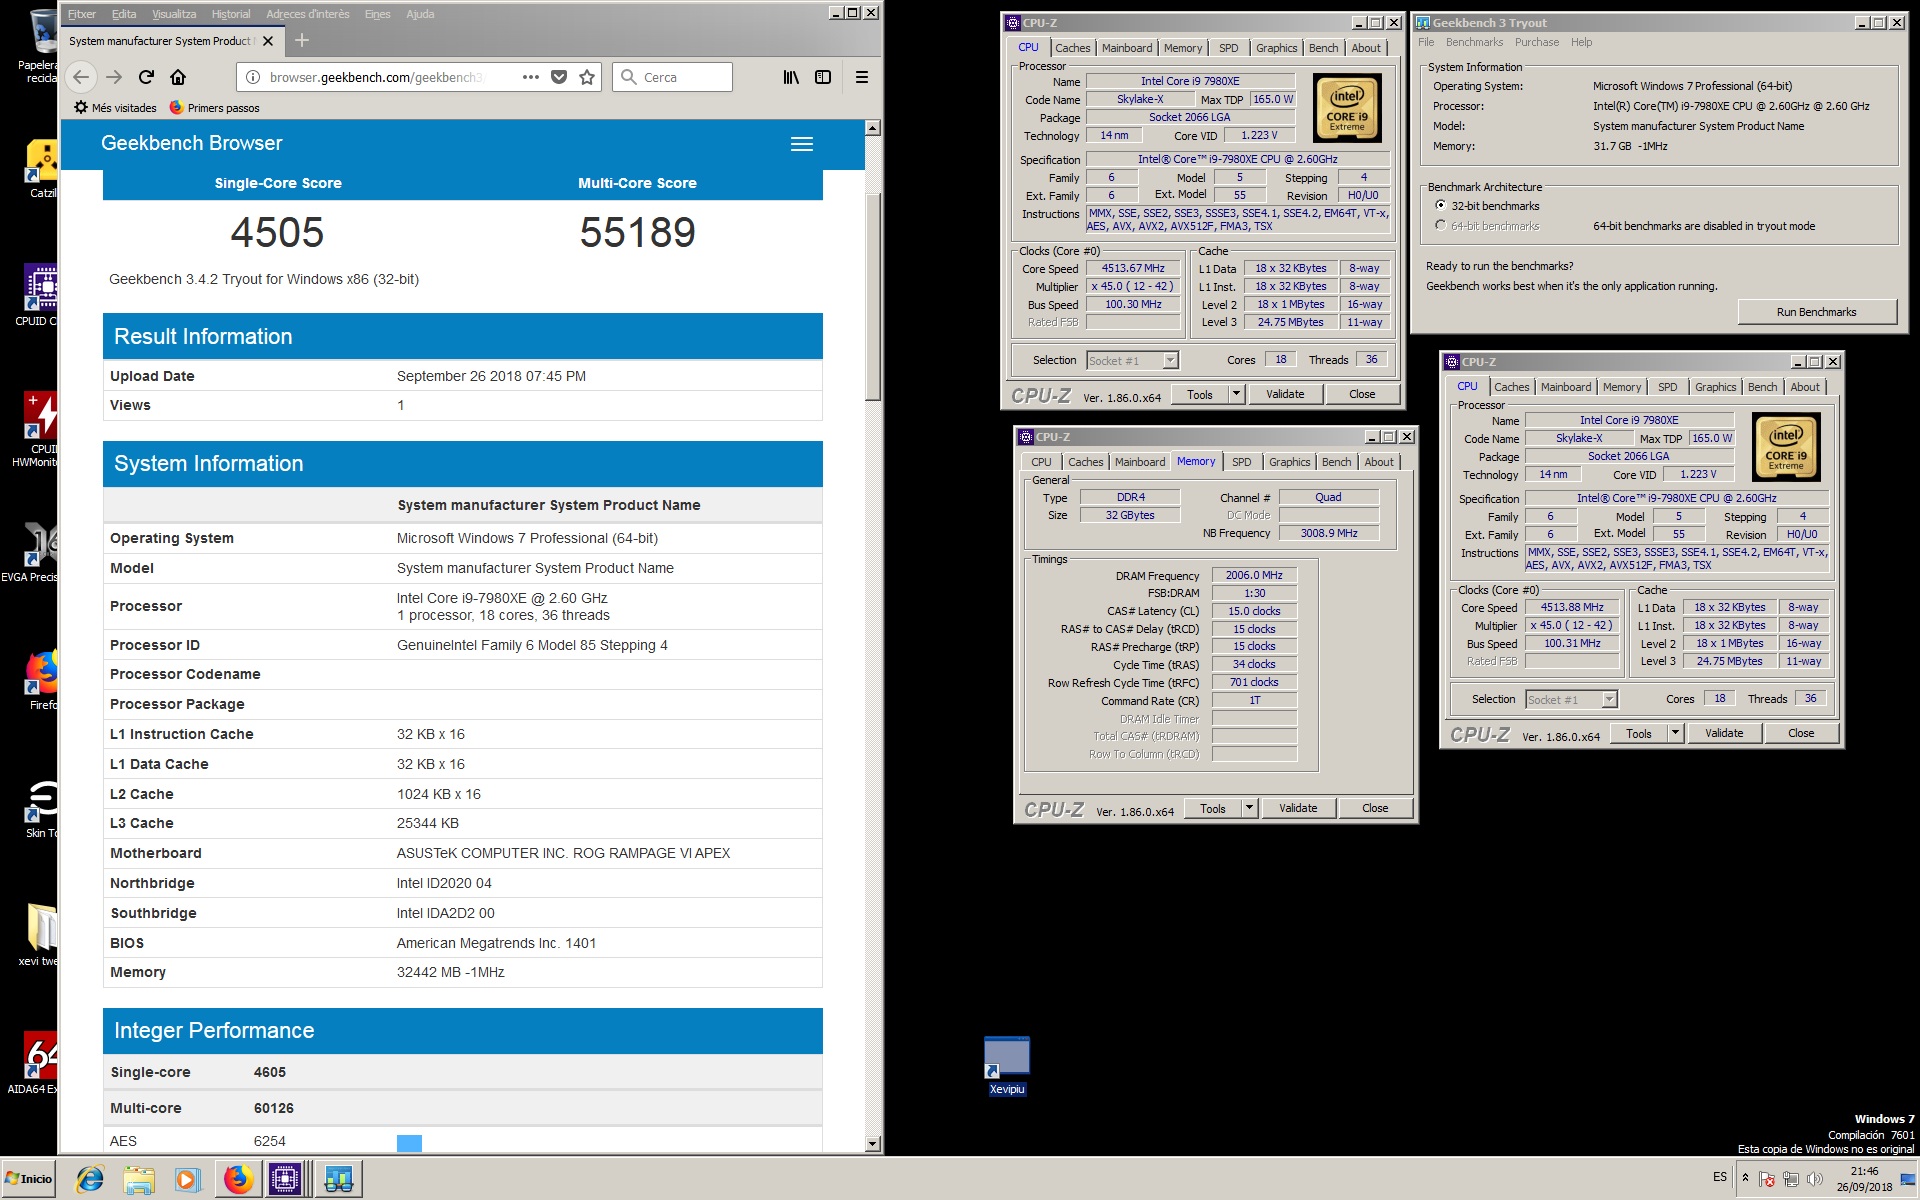The width and height of the screenshot is (1920, 1200).
Task: Click Close button in lower-right CPU-Z
Action: (x=1801, y=733)
